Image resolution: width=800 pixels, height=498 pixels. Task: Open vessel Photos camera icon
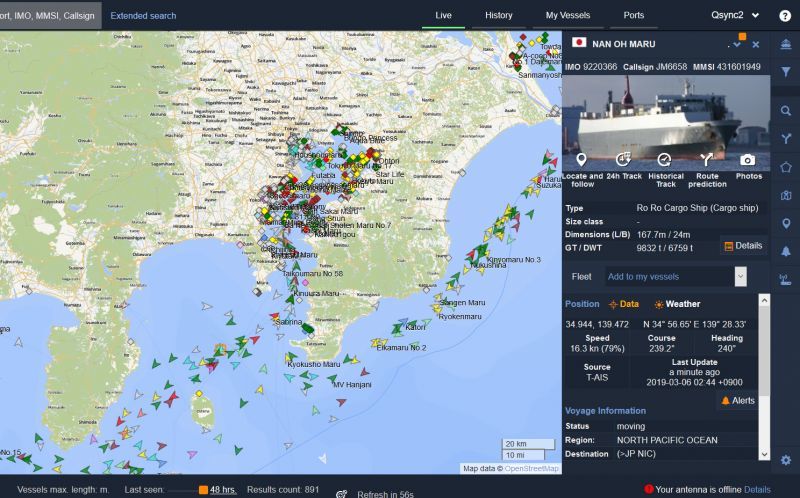748,160
